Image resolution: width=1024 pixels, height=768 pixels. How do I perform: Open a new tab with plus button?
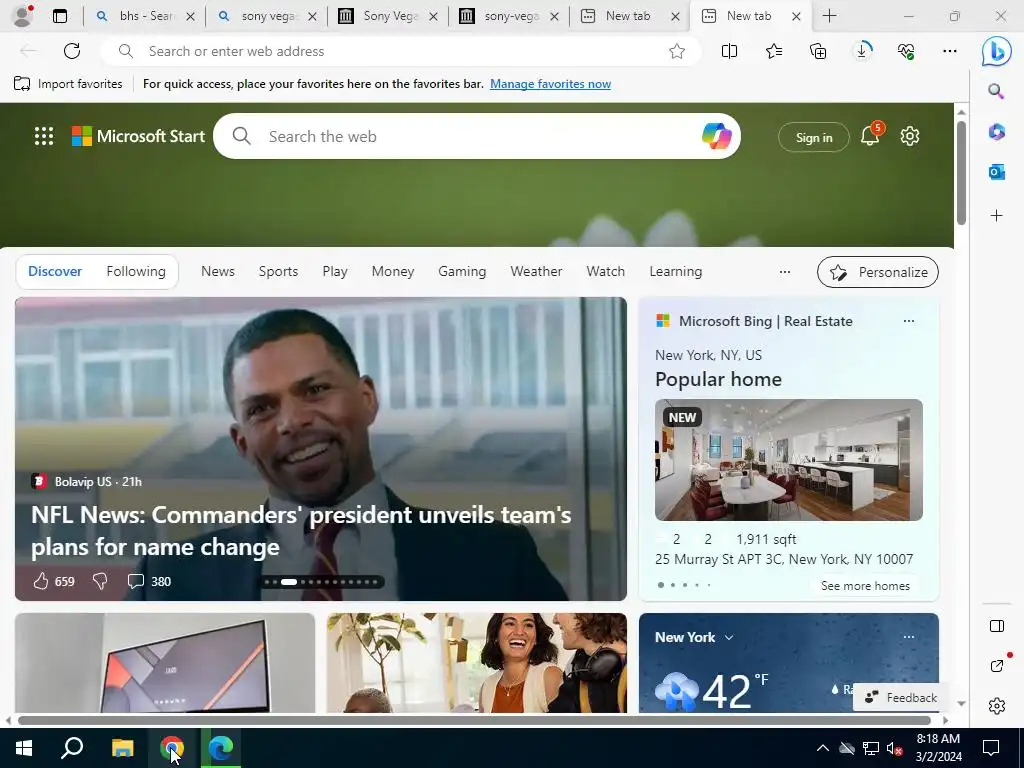[829, 16]
